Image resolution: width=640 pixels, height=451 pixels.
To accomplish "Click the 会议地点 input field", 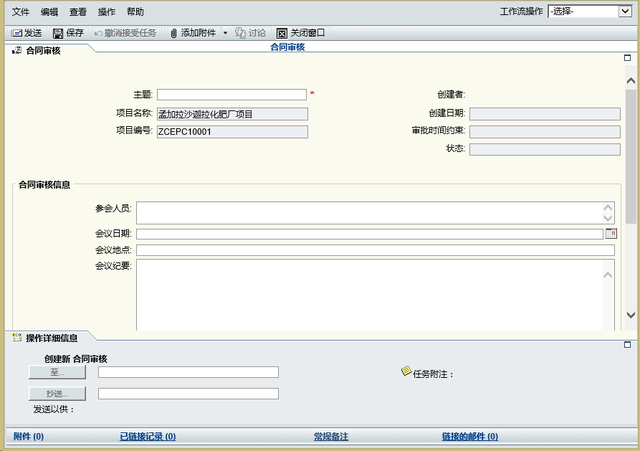I will (x=376, y=250).
